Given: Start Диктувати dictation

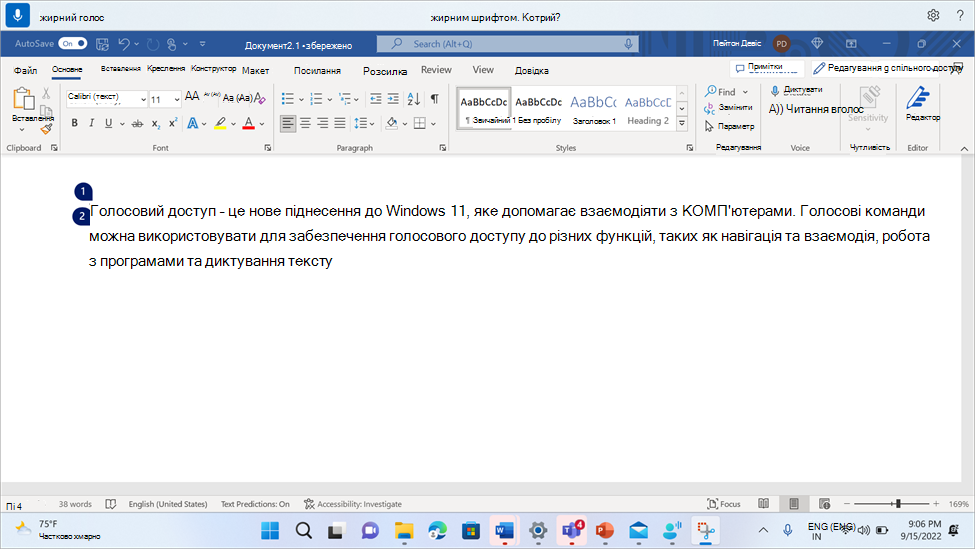Looking at the screenshot, I should (797, 90).
